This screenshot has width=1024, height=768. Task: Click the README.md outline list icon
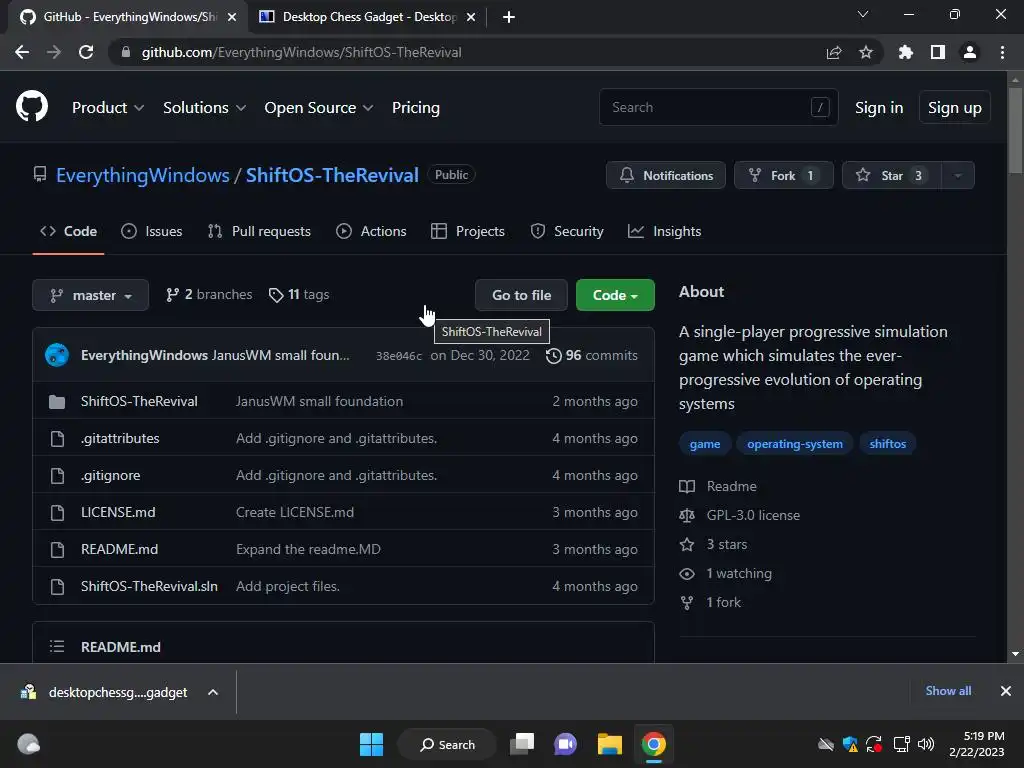click(x=57, y=647)
